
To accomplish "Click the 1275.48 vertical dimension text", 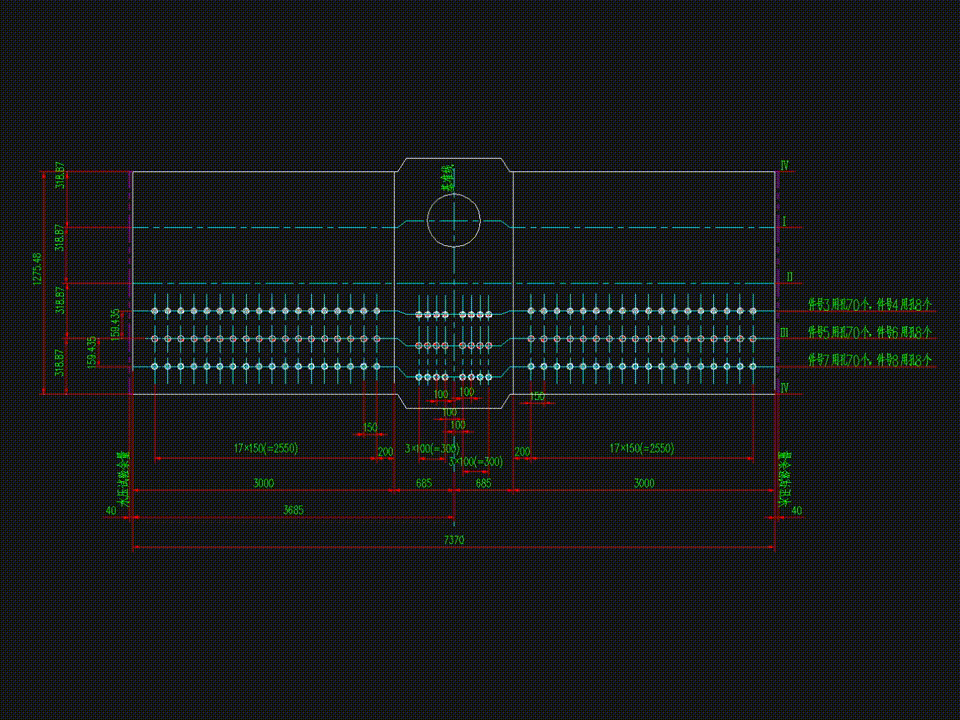I will tap(37, 270).
